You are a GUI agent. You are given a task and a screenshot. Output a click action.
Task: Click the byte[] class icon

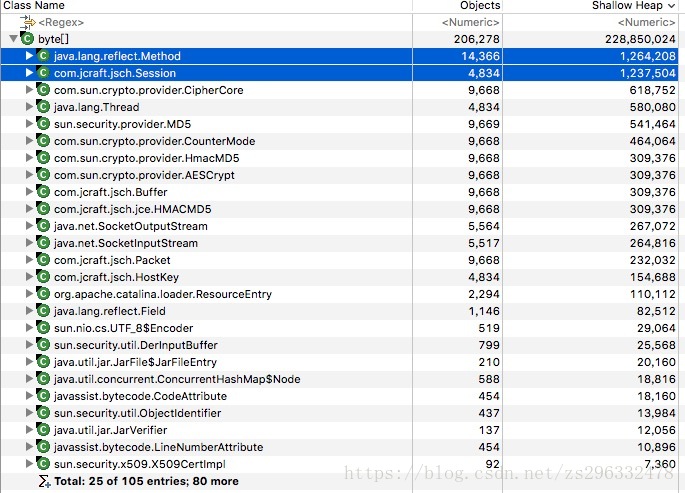pyautogui.click(x=27, y=39)
